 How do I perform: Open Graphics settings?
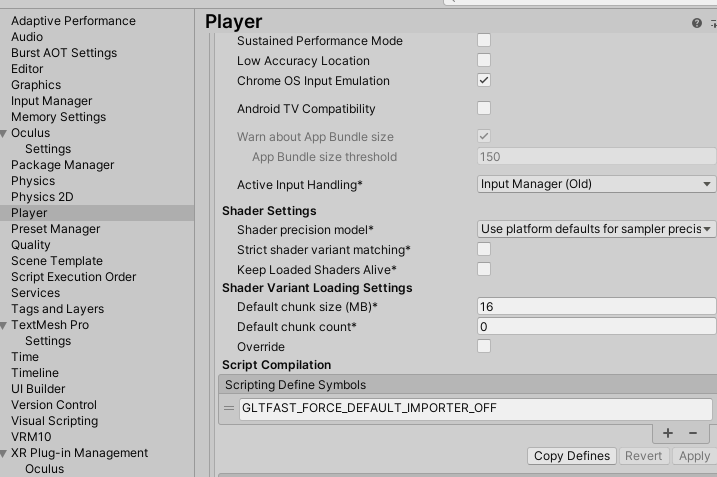[36, 85]
